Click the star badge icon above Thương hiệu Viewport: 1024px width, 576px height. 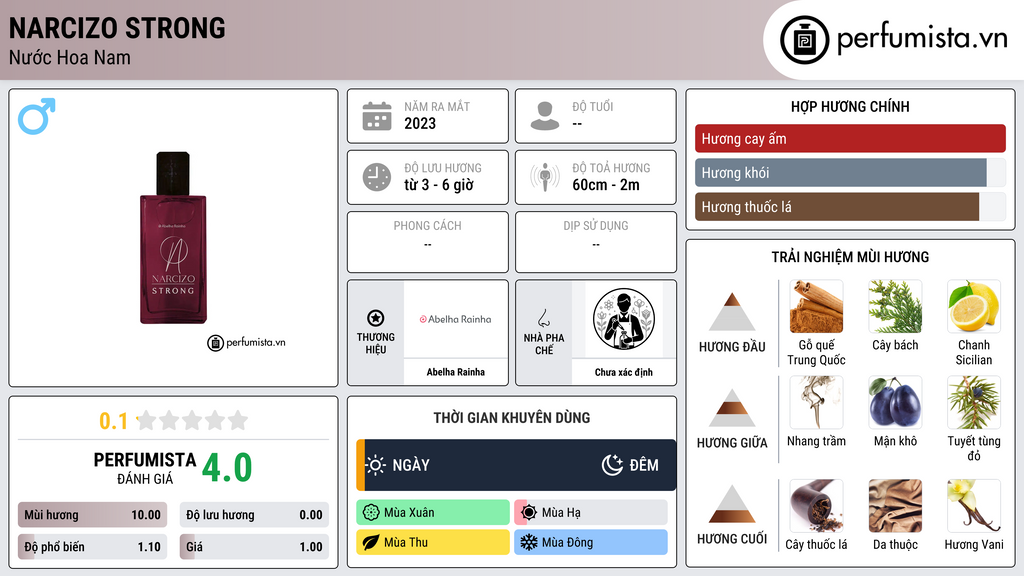tap(376, 318)
